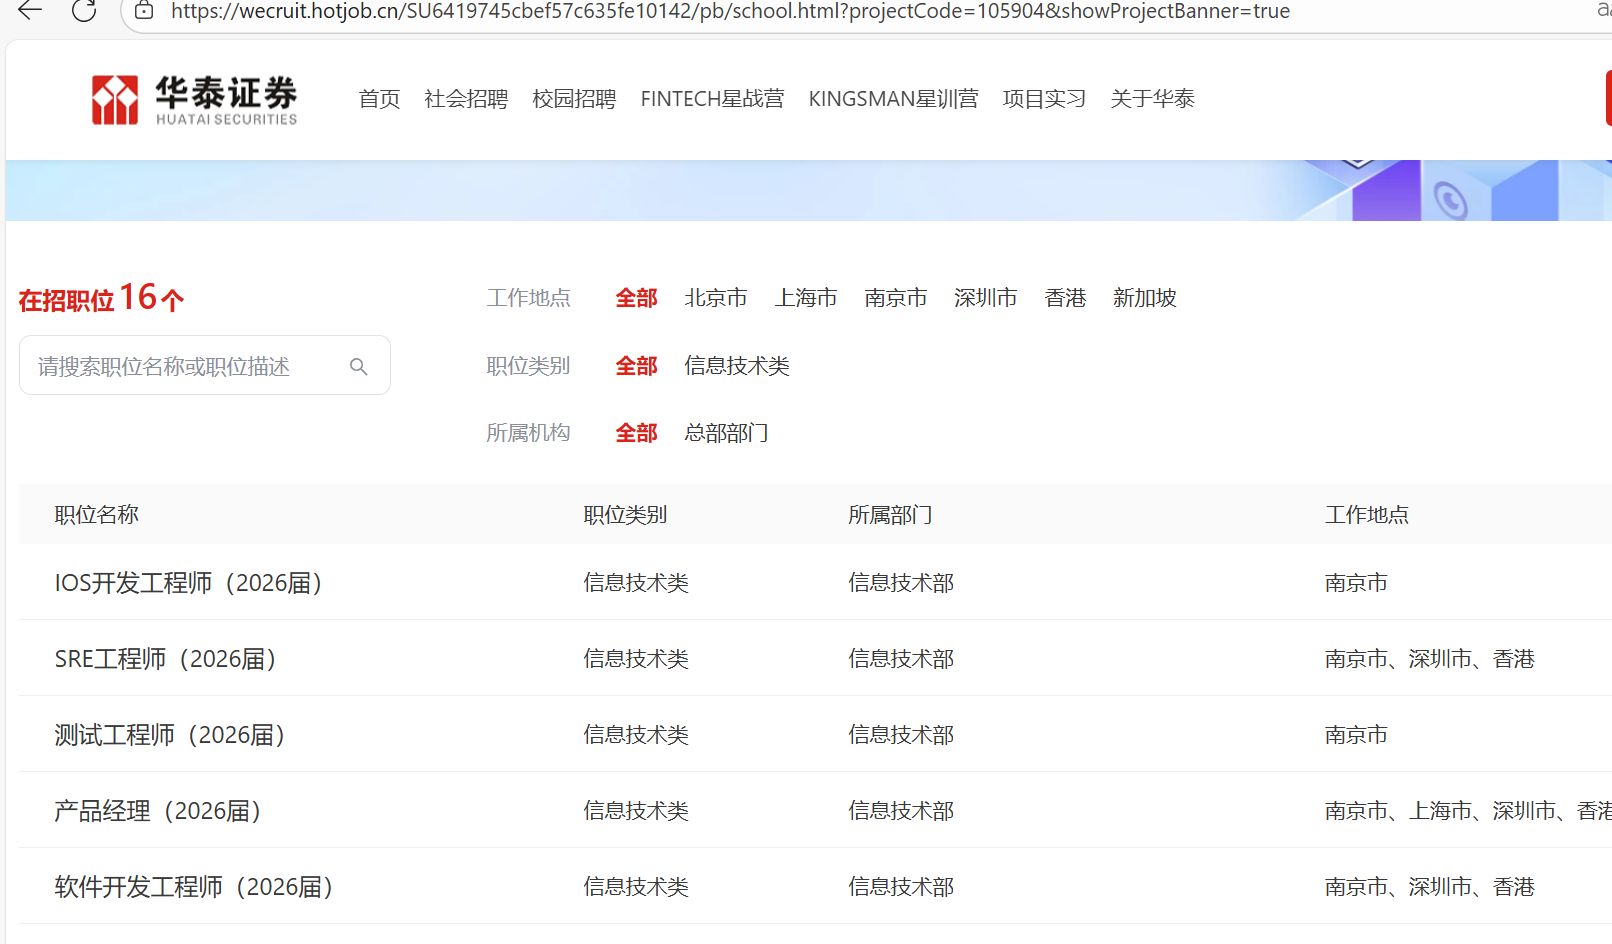Open 关于华泰 navigation item

(x=1152, y=99)
